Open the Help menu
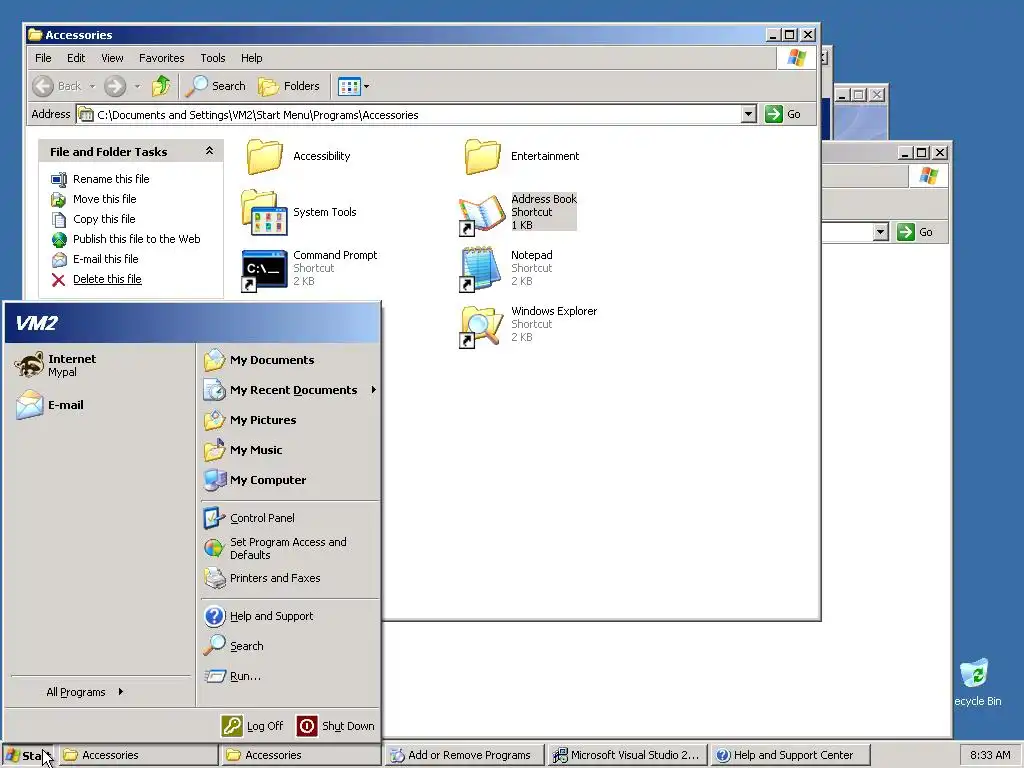This screenshot has height=768, width=1024. 251,58
